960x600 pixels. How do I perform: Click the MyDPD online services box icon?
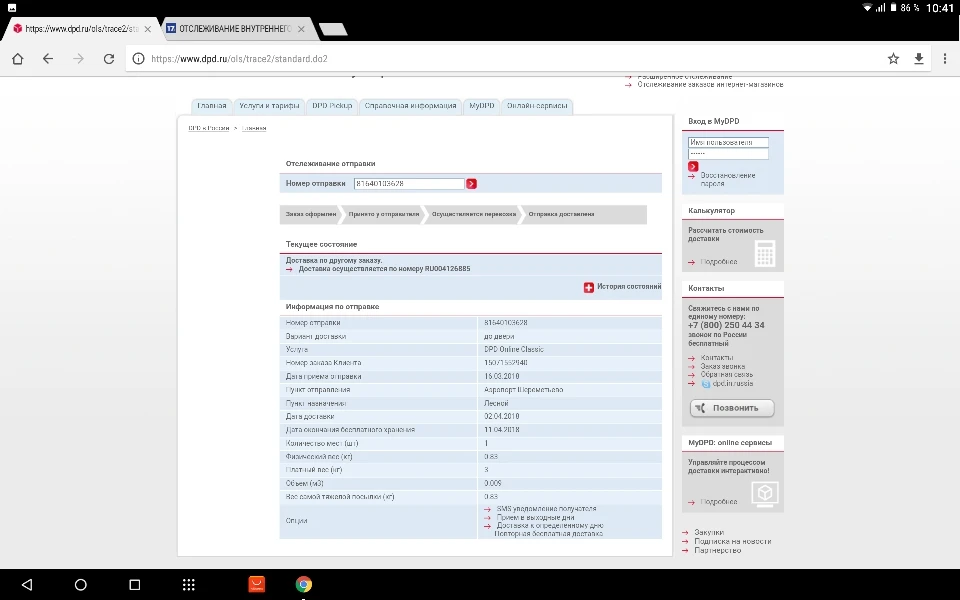tap(765, 493)
